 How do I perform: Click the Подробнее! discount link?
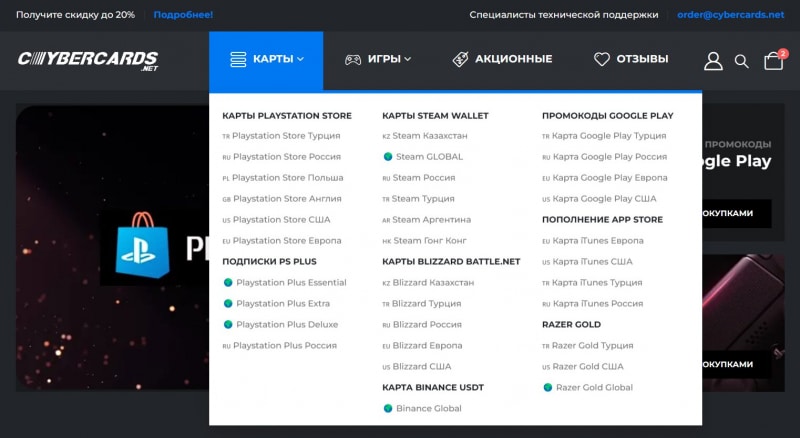183,15
